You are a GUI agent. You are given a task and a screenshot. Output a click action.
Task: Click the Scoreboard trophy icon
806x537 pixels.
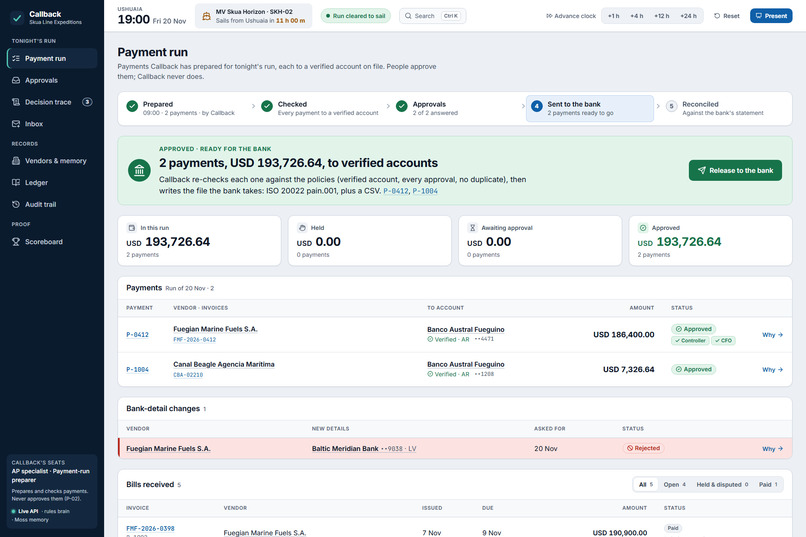[16, 242]
